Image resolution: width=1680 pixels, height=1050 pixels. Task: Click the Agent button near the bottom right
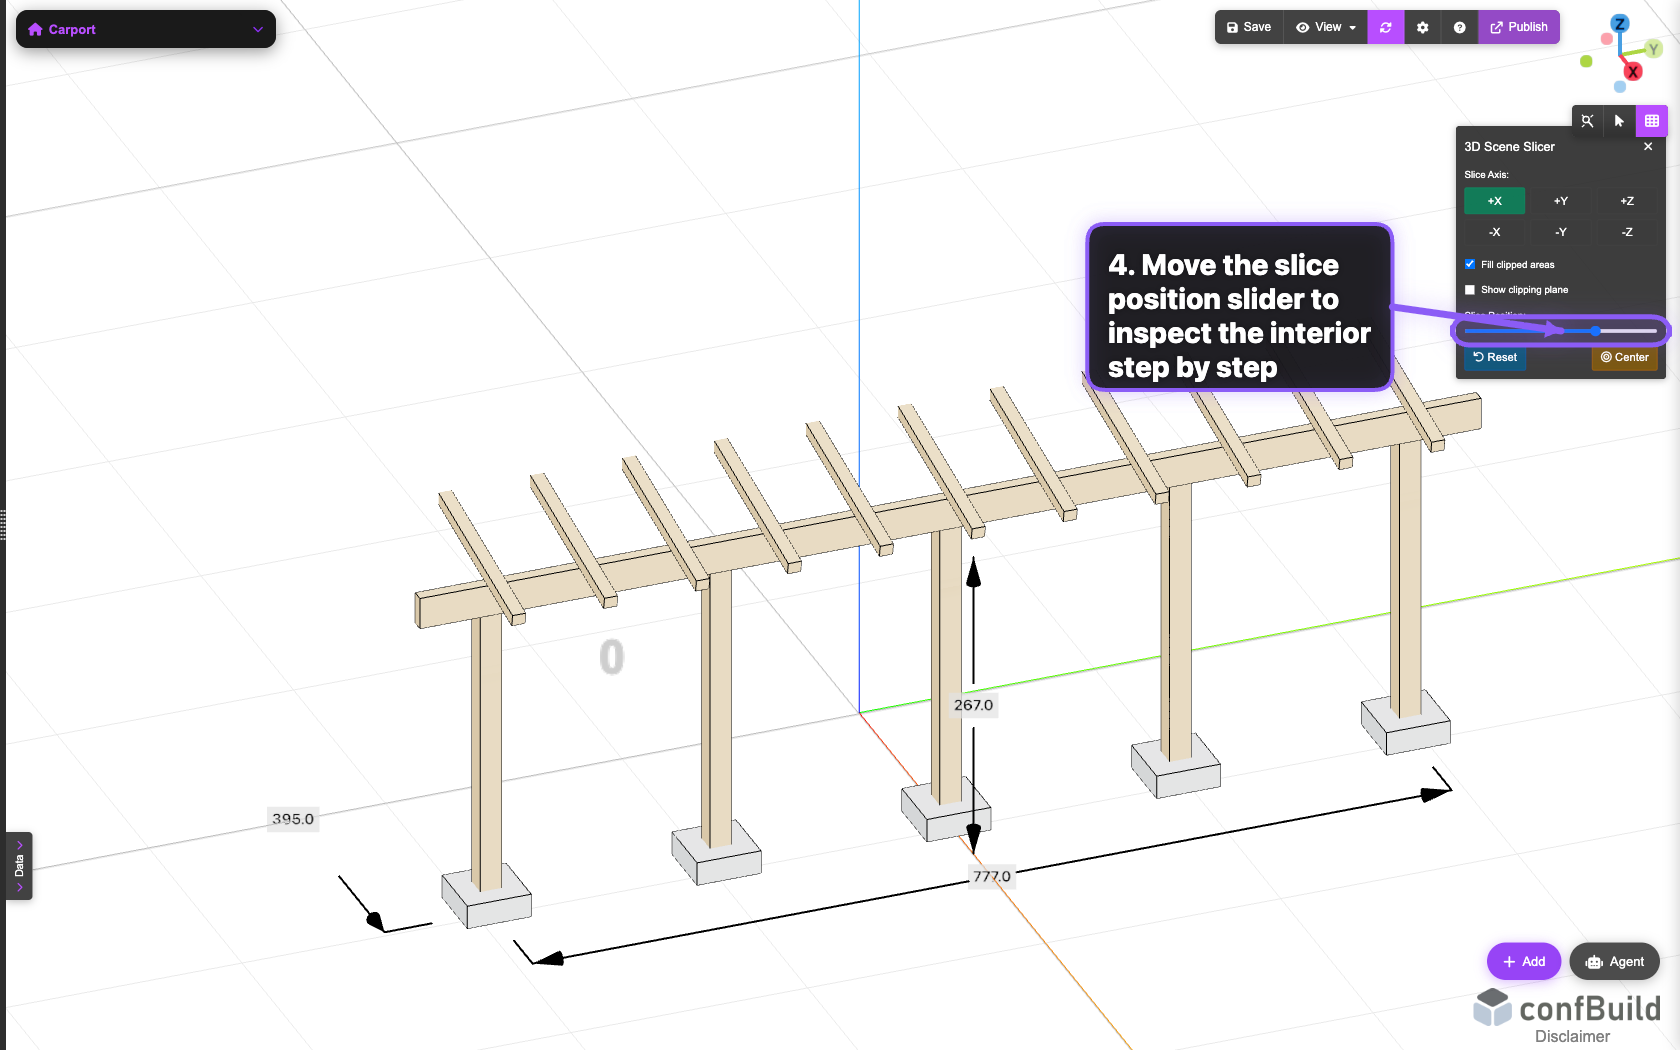coord(1614,961)
